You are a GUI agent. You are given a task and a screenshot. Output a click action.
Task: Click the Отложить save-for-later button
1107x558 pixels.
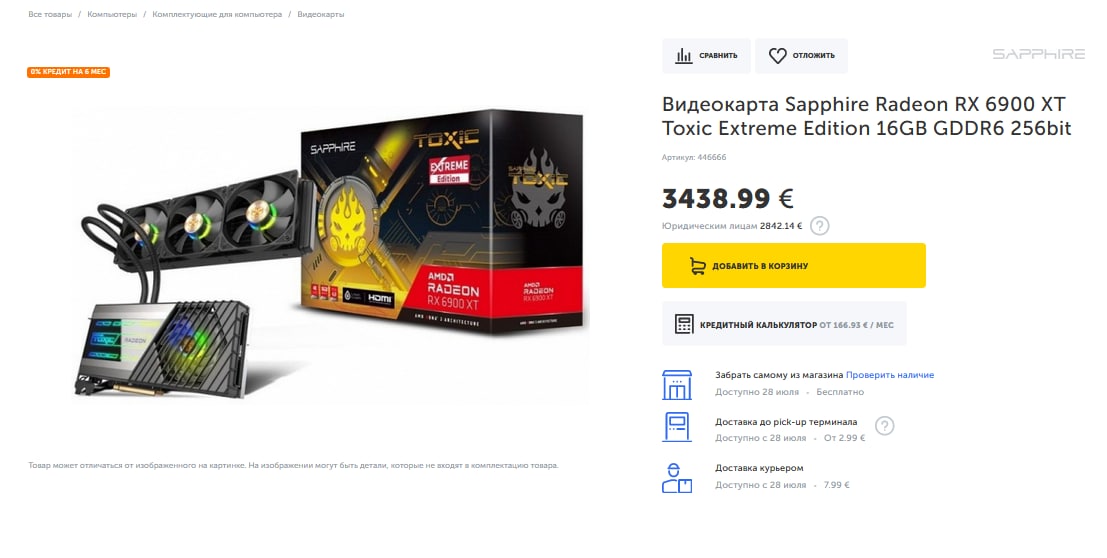(x=801, y=56)
